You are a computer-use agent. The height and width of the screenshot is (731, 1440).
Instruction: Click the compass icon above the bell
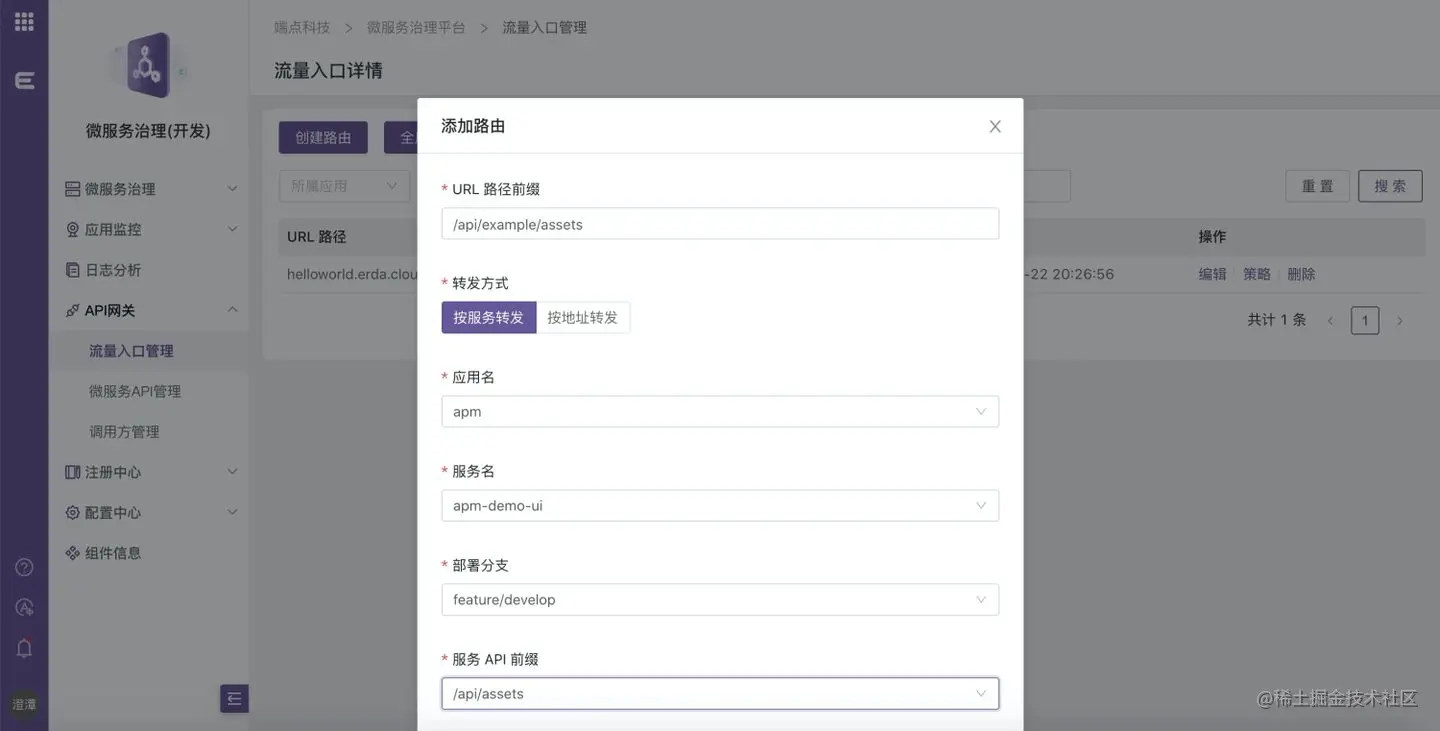pyautogui.click(x=24, y=607)
